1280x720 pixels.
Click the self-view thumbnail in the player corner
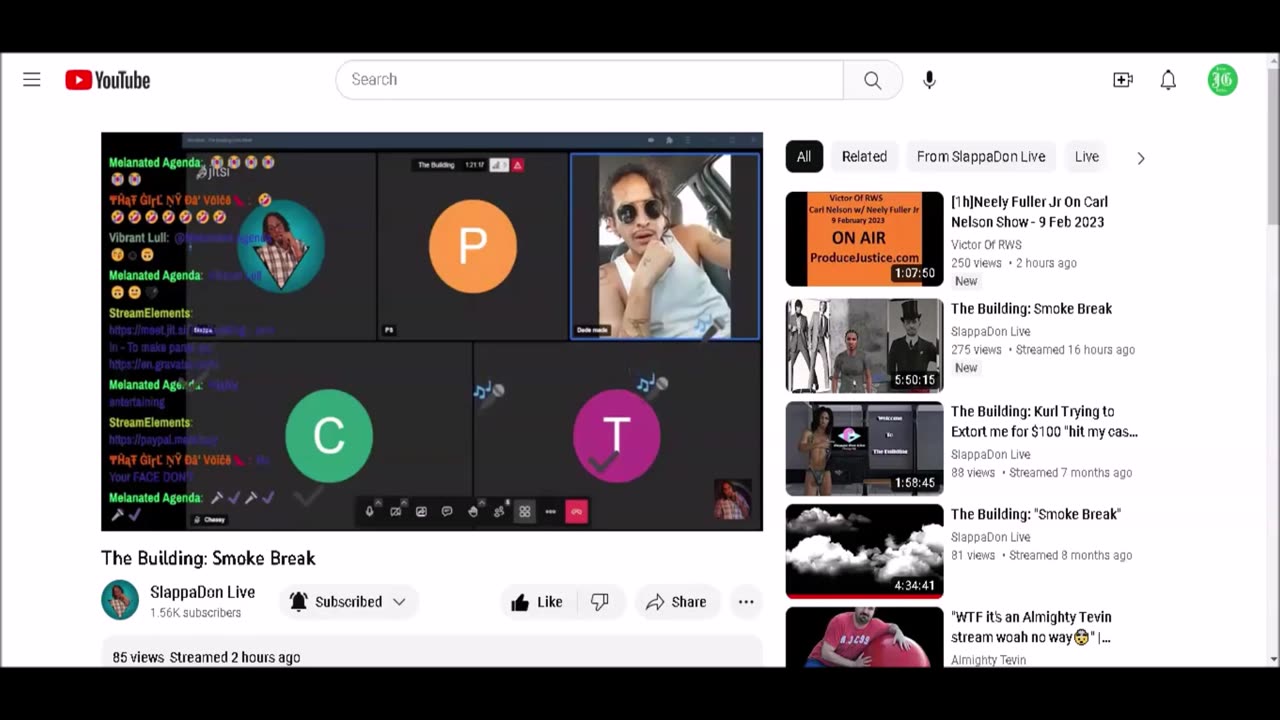click(731, 500)
